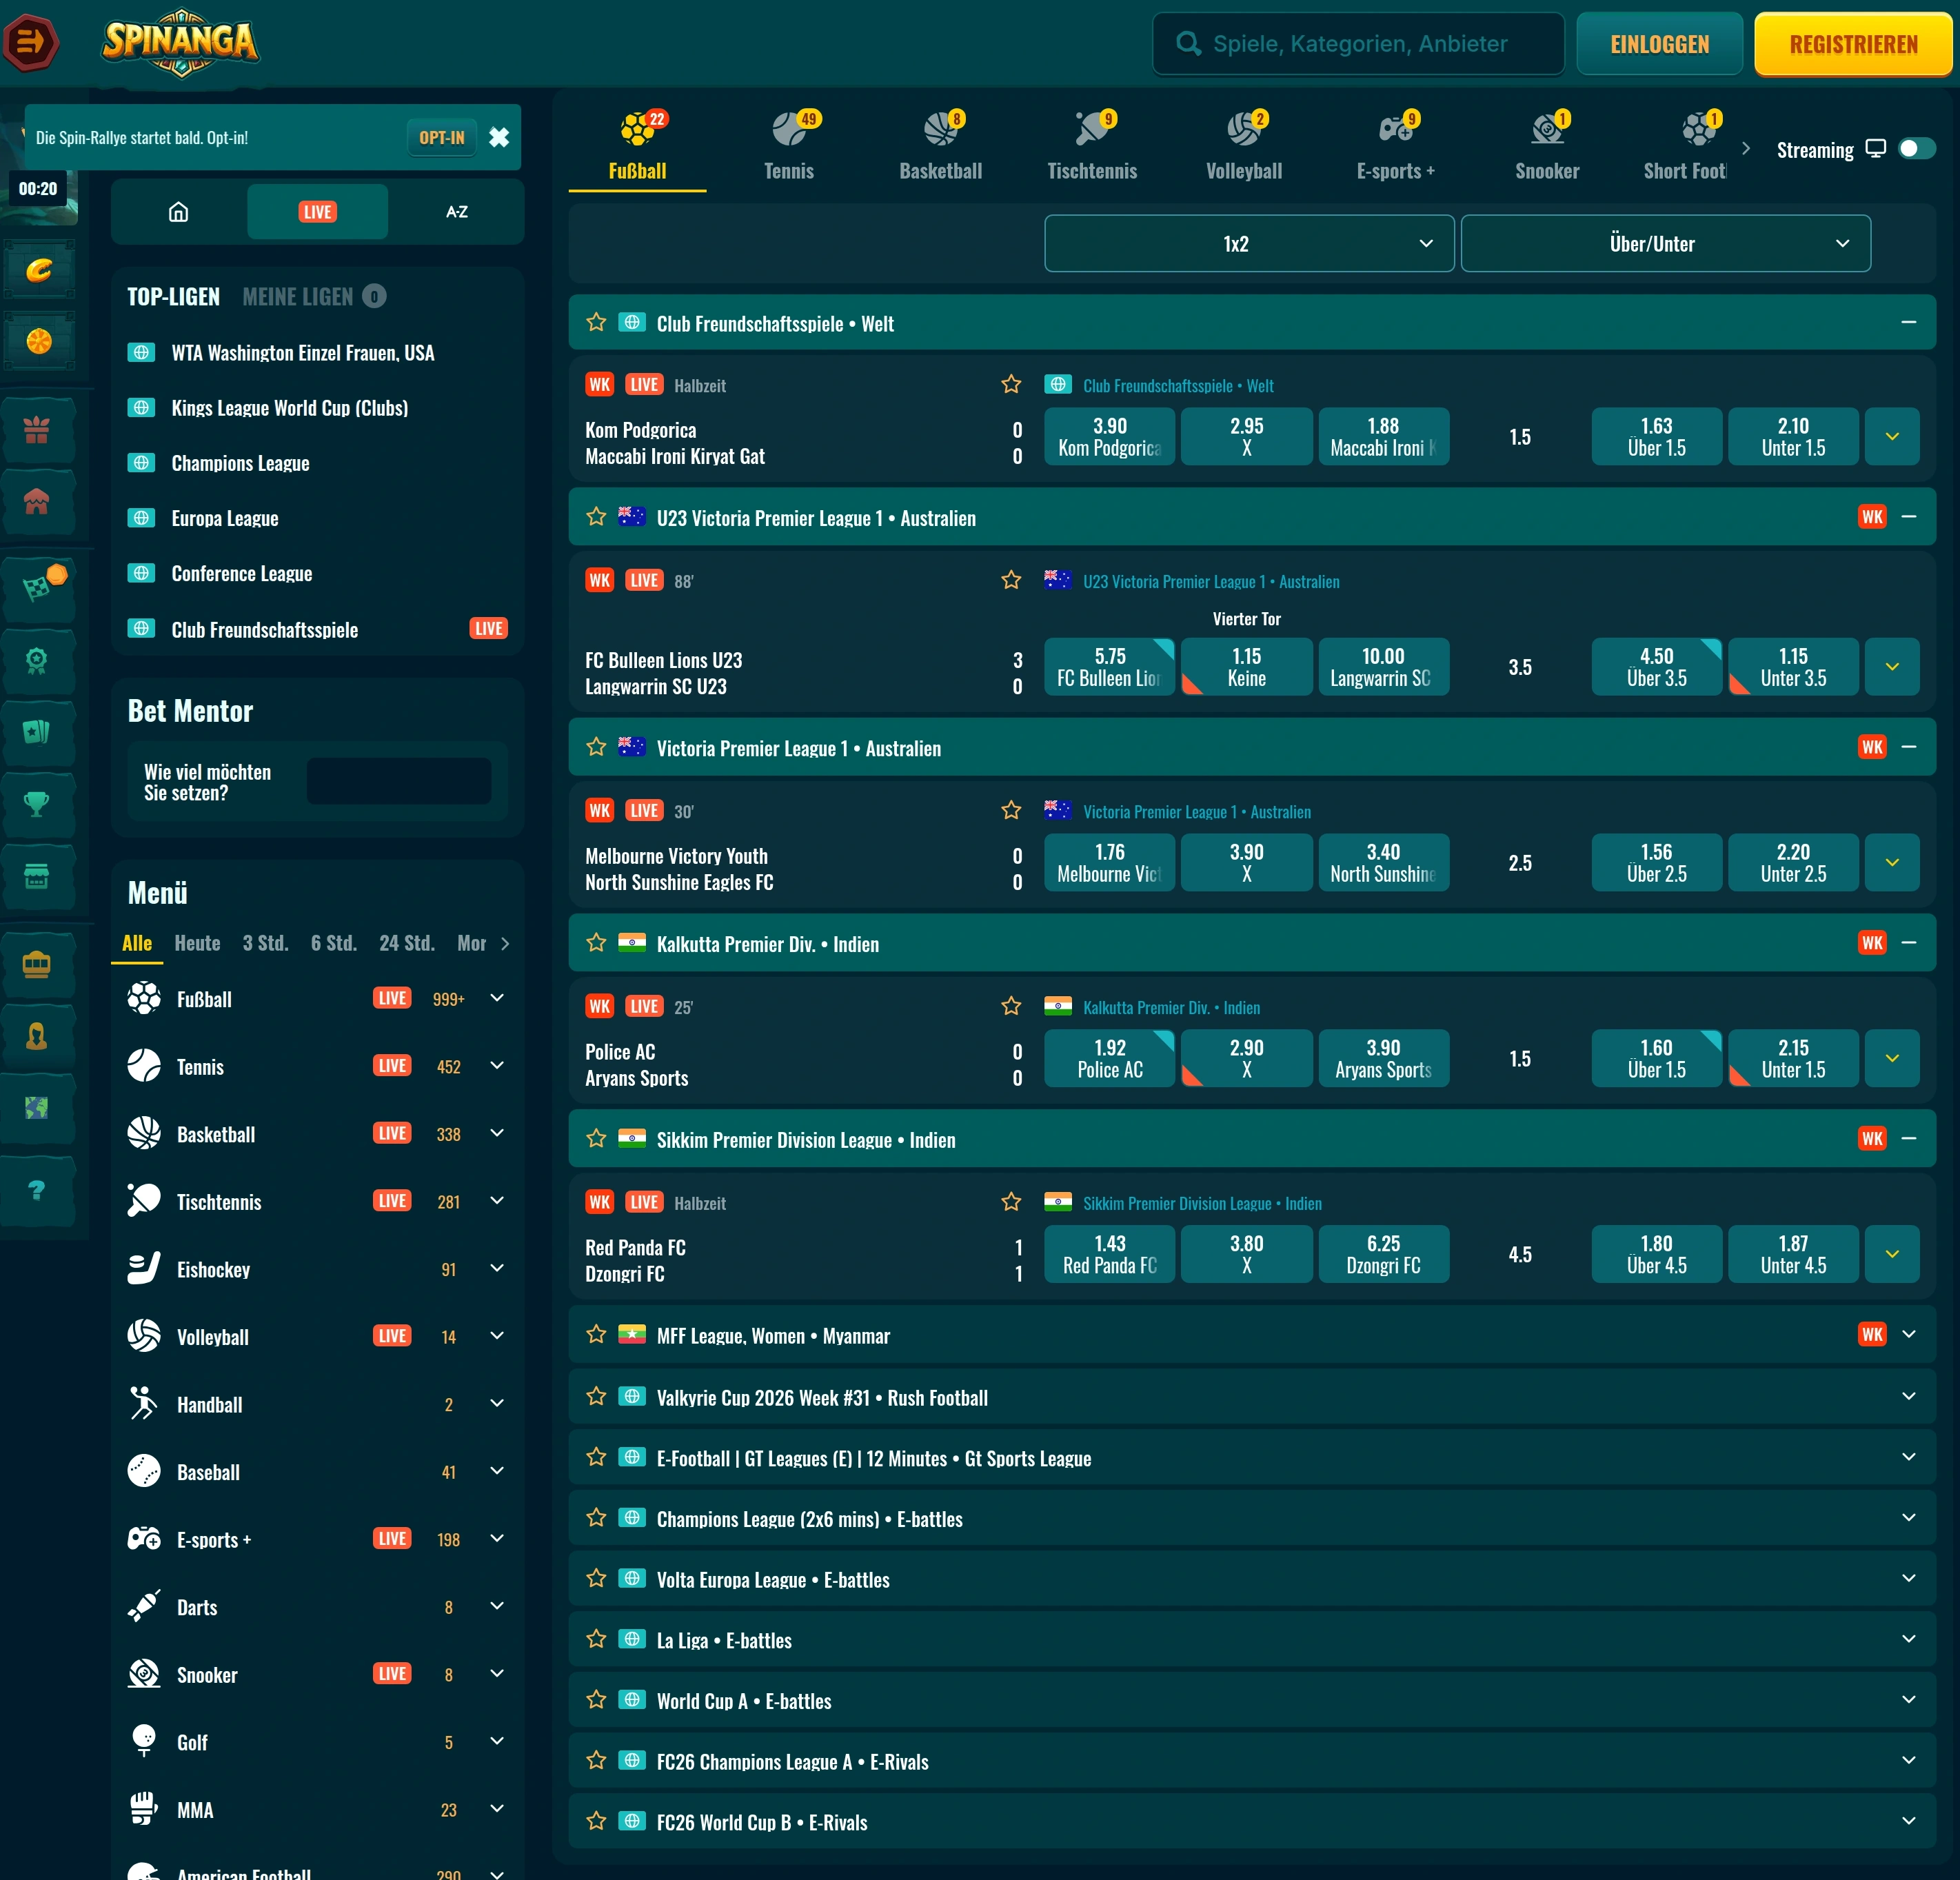Bet on 3.90 Kom Podgorica odds

[x=1109, y=436]
